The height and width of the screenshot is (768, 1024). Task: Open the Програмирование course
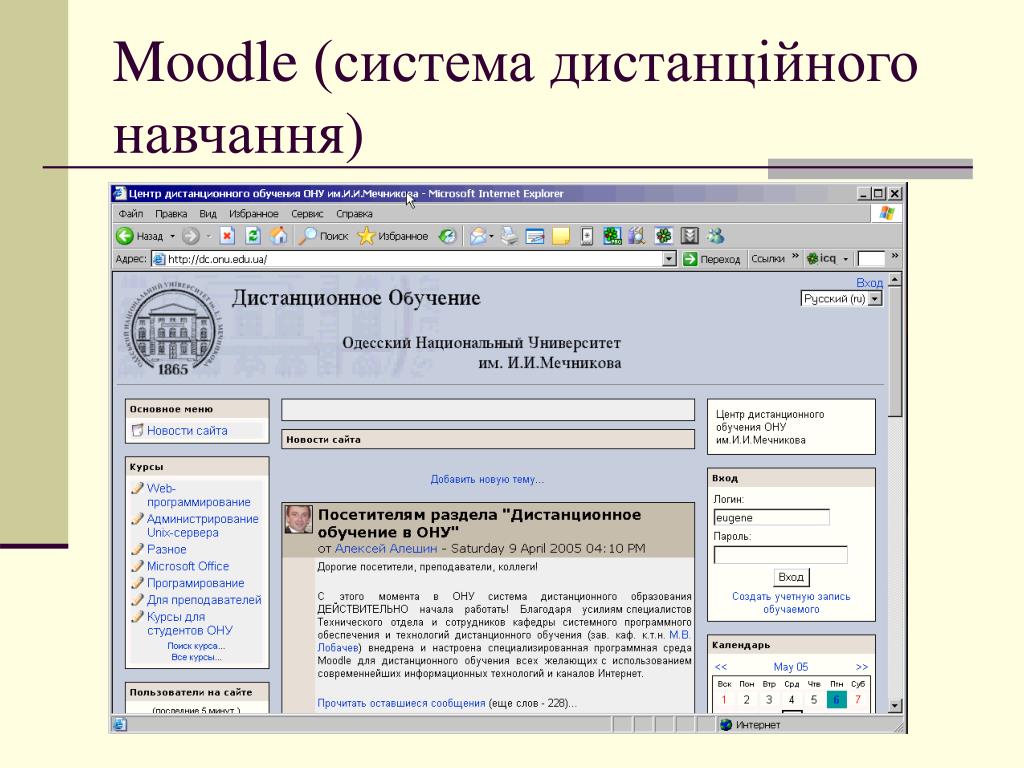tap(195, 583)
